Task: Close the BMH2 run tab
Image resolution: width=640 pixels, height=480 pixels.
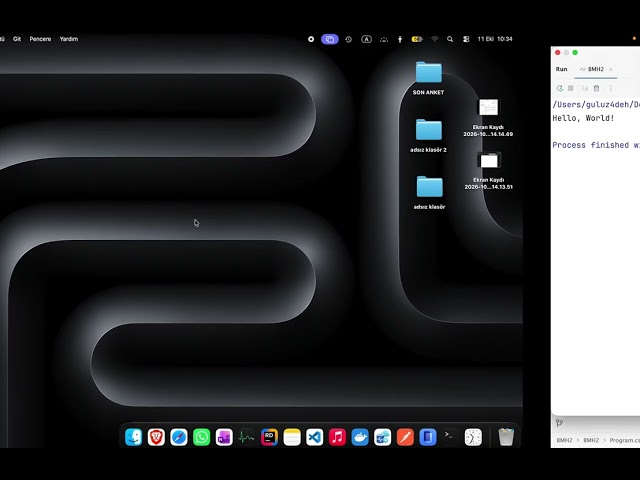Action: pos(611,69)
